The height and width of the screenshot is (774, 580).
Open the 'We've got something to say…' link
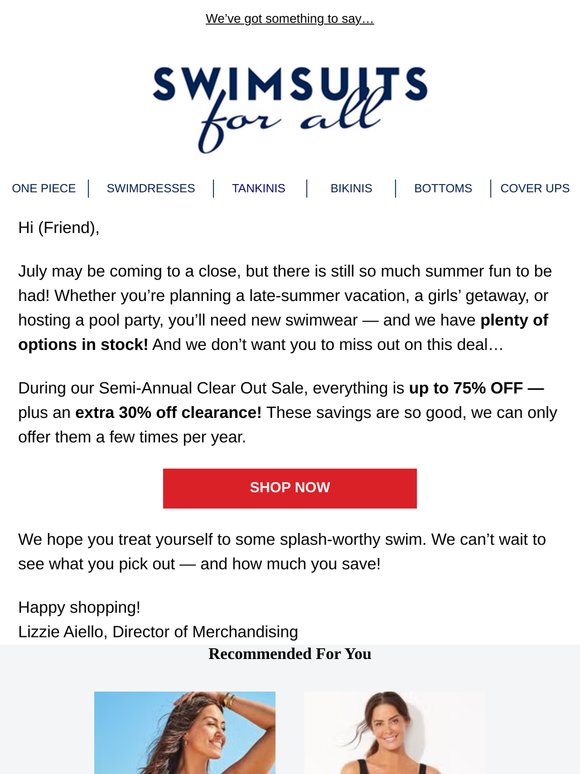(290, 19)
